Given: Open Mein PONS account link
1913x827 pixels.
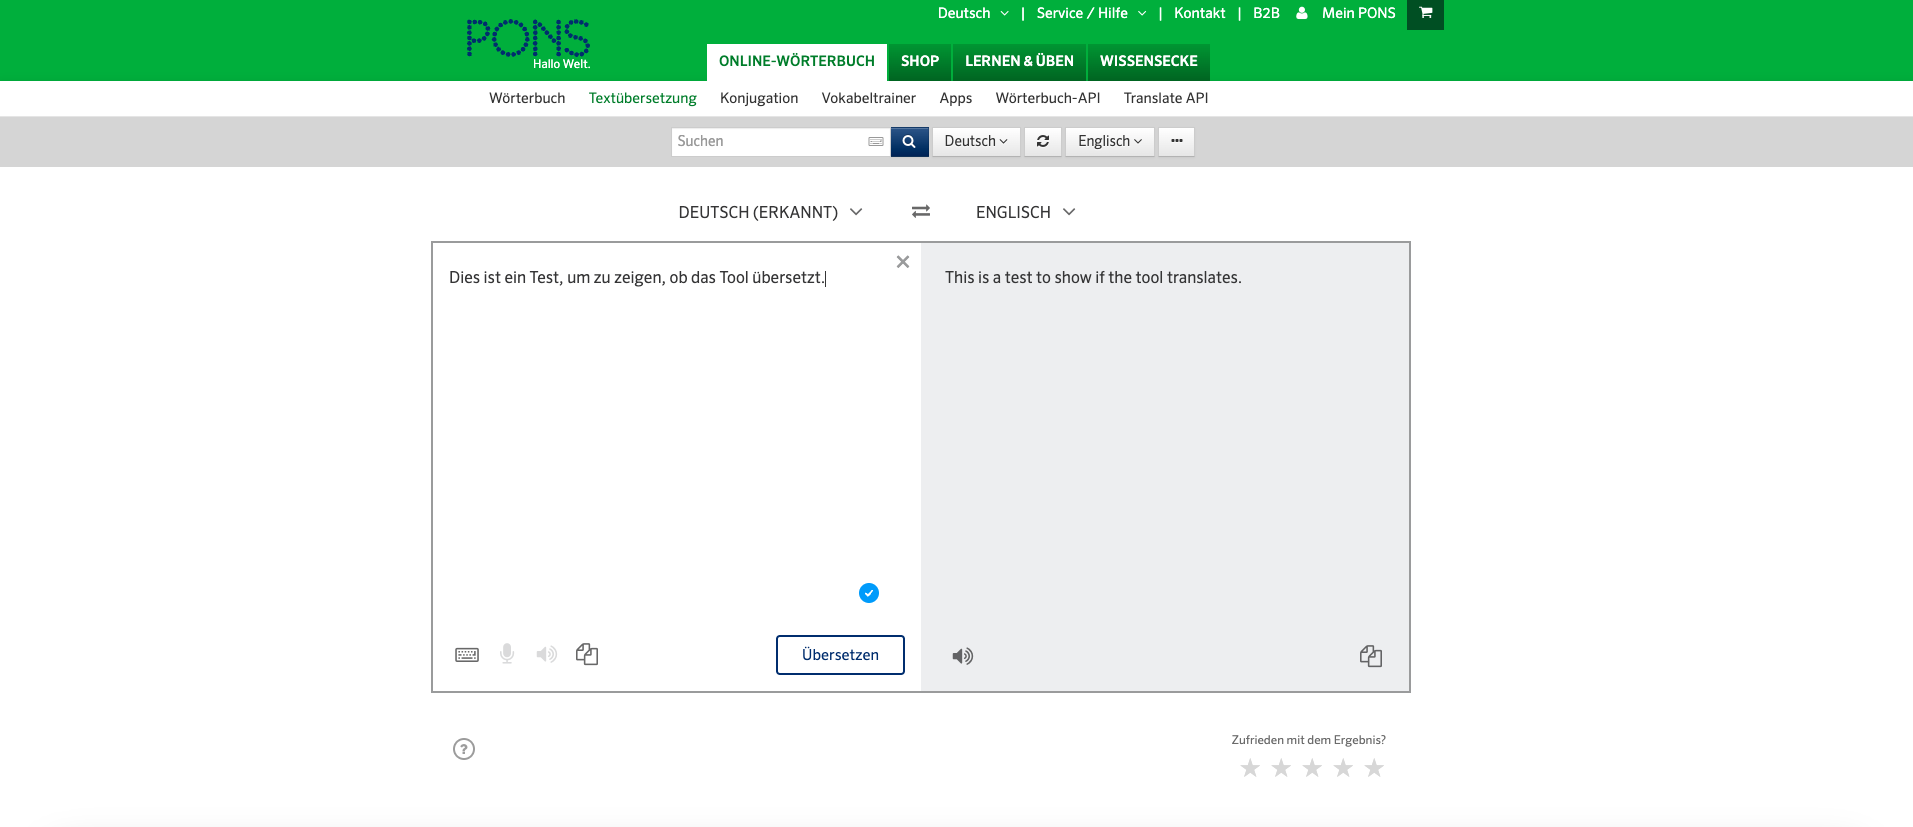Looking at the screenshot, I should tap(1359, 13).
